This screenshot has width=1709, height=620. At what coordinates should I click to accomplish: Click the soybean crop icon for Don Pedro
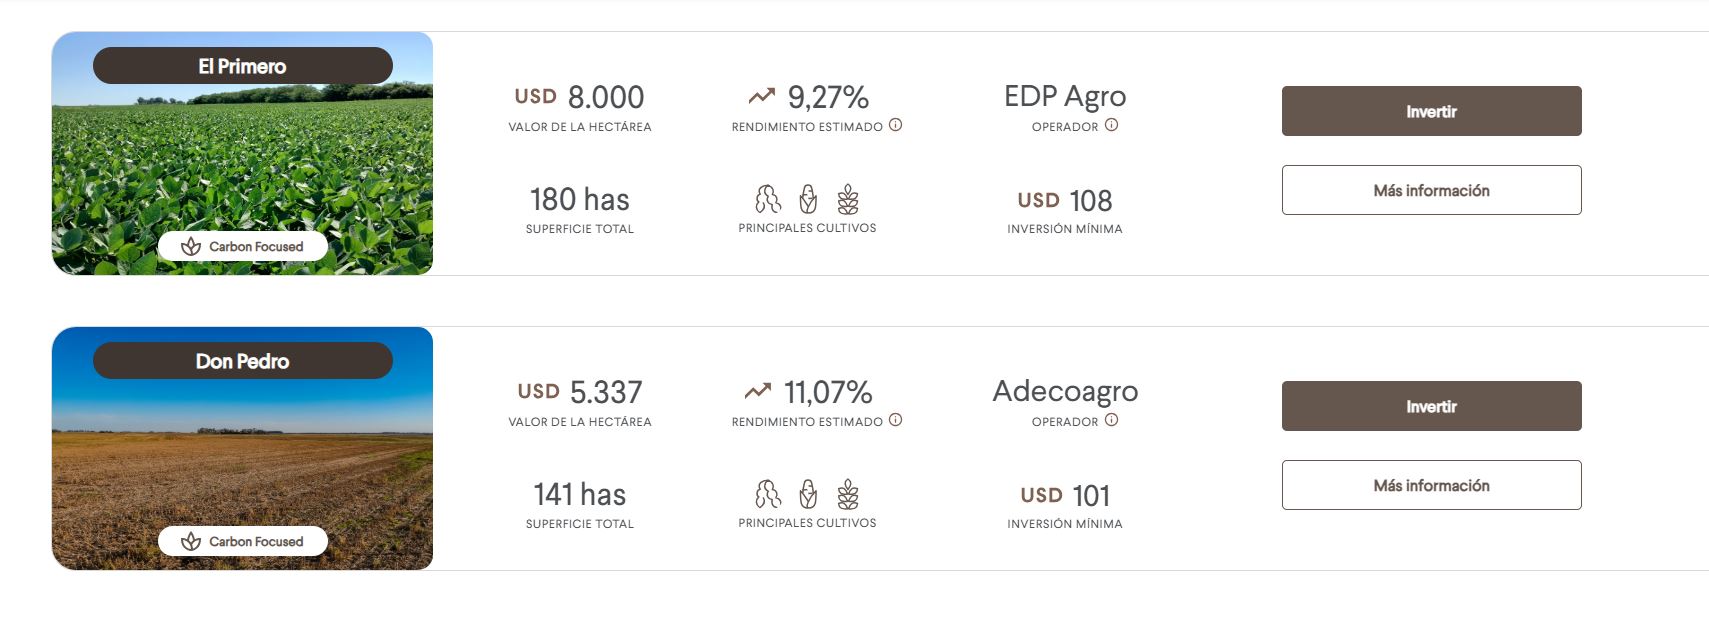tap(767, 494)
